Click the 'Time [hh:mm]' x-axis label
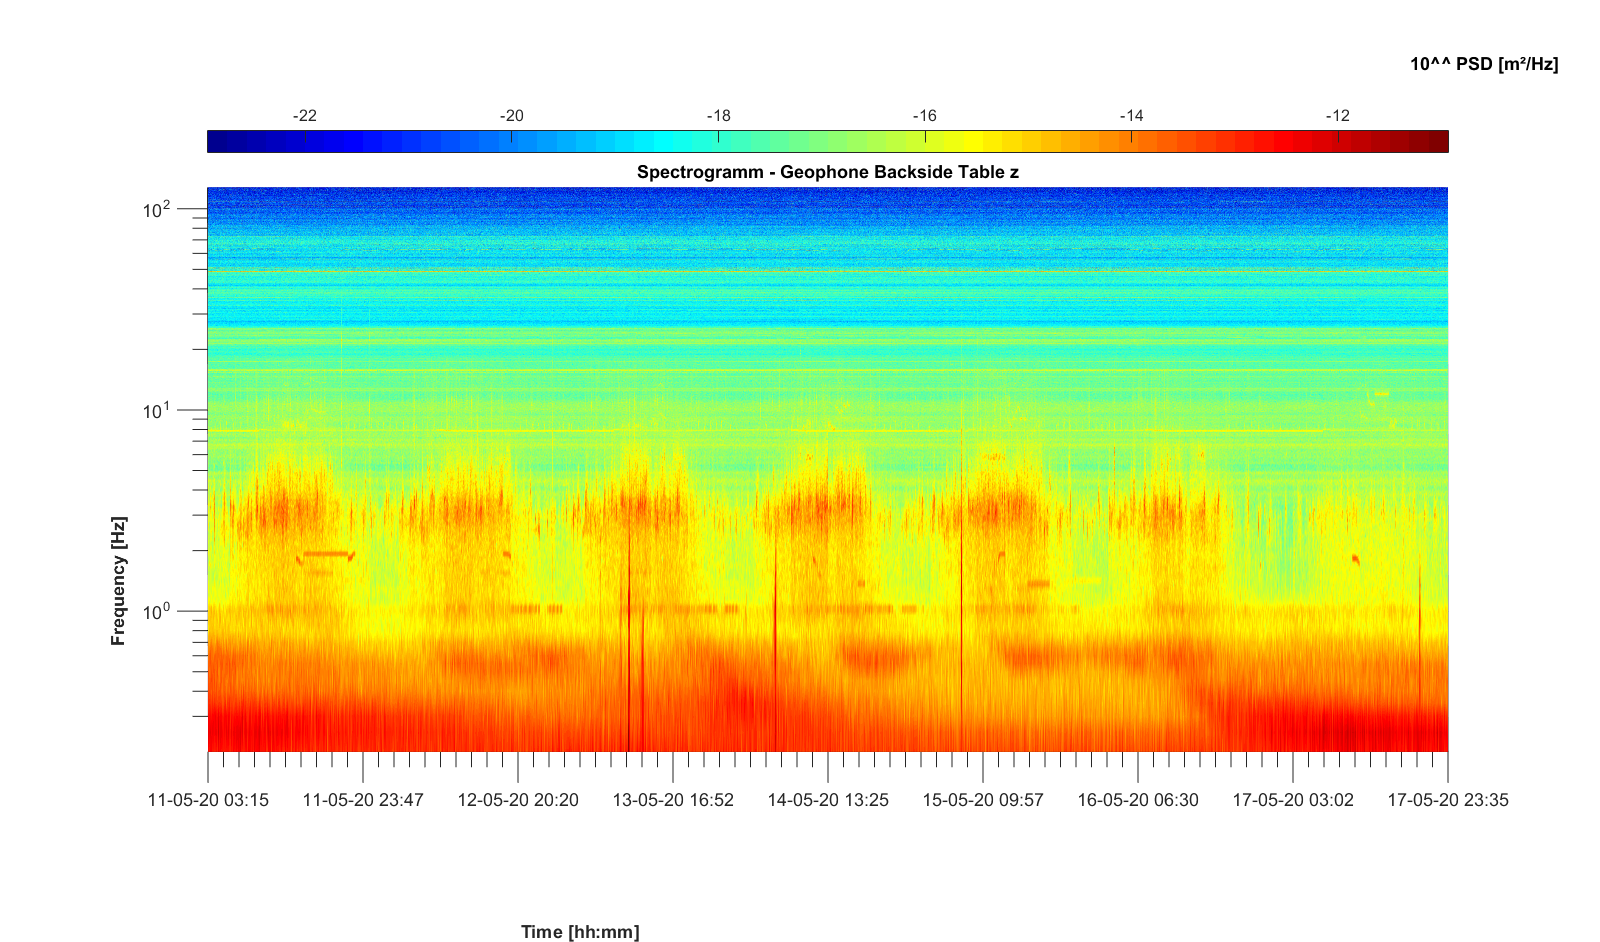This screenshot has height=942, width=1600. 580,932
